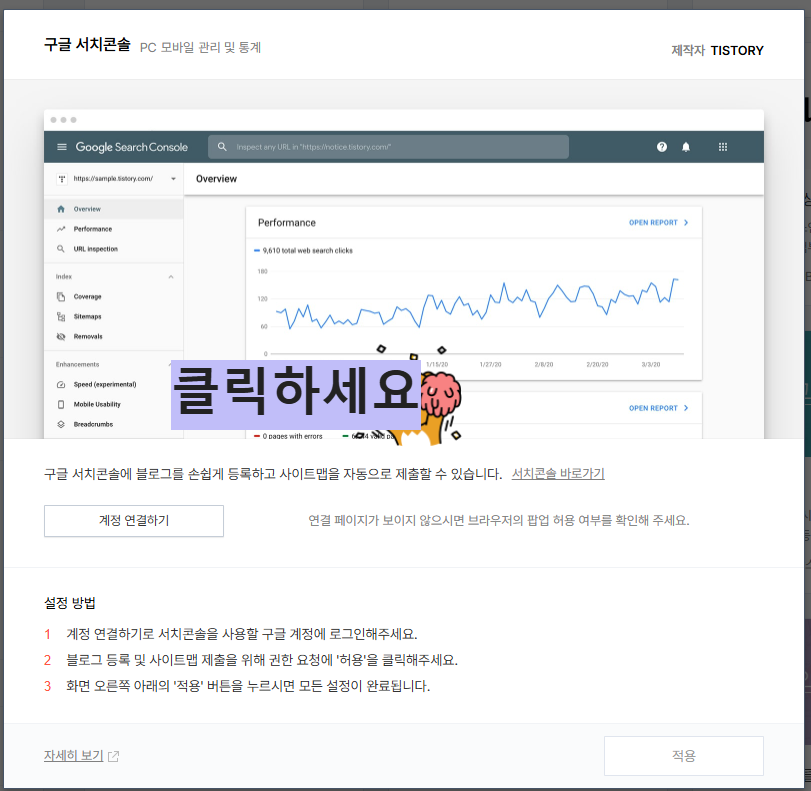Select the Breadcrumbs layers icon in sidebar
The width and height of the screenshot is (811, 791).
61,424
